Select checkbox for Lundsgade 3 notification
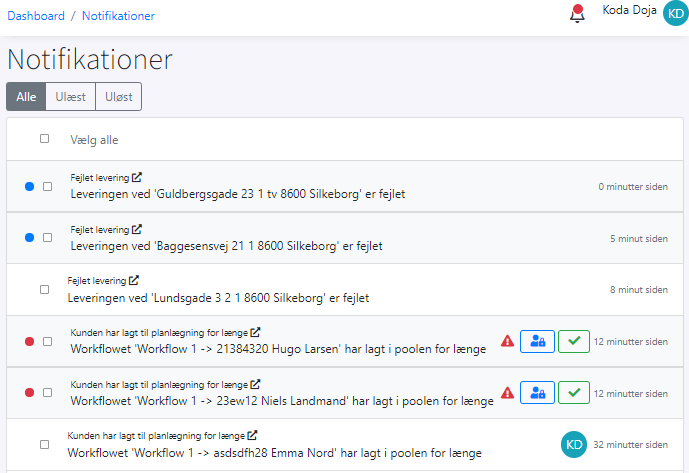The width and height of the screenshot is (689, 473). point(44,290)
